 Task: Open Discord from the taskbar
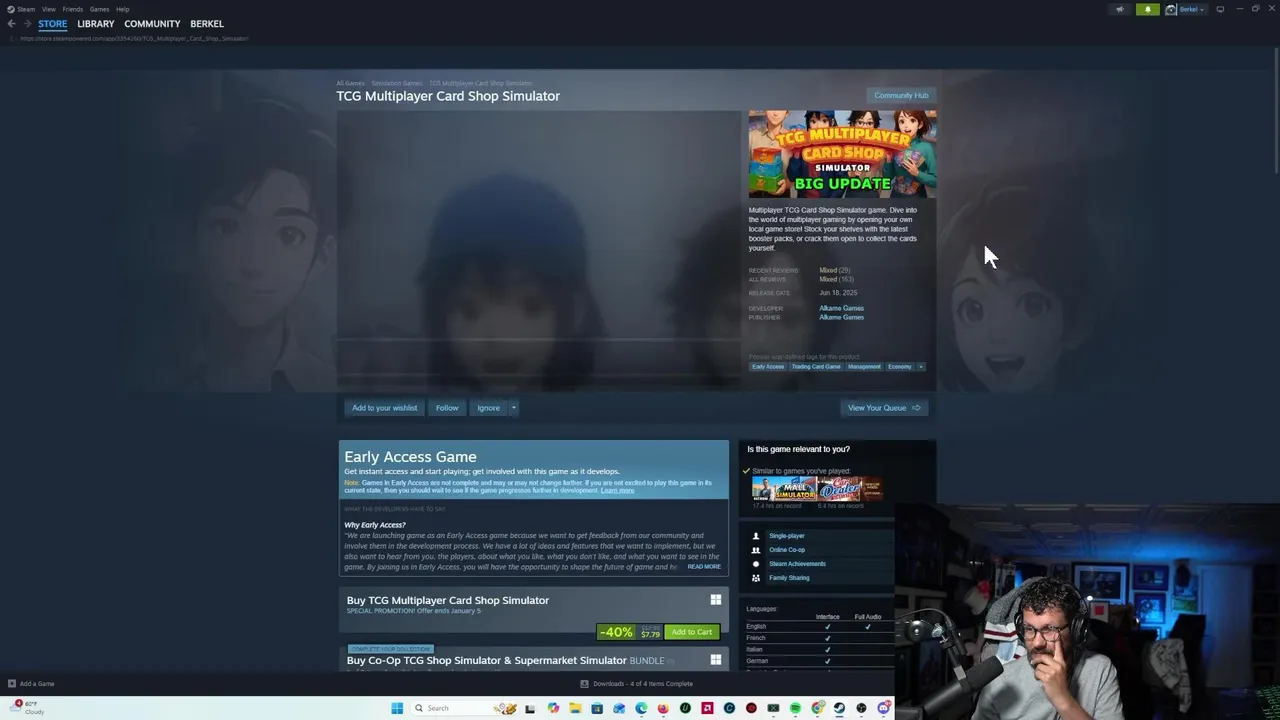(883, 708)
